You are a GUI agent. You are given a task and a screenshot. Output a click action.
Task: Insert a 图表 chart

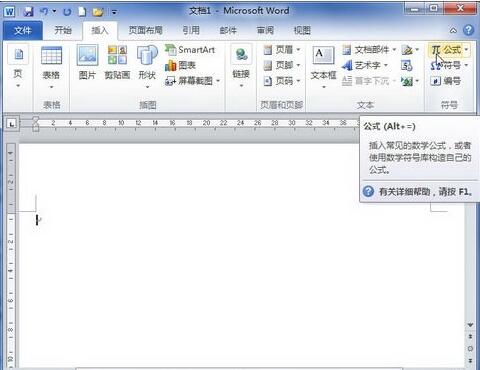coord(180,65)
